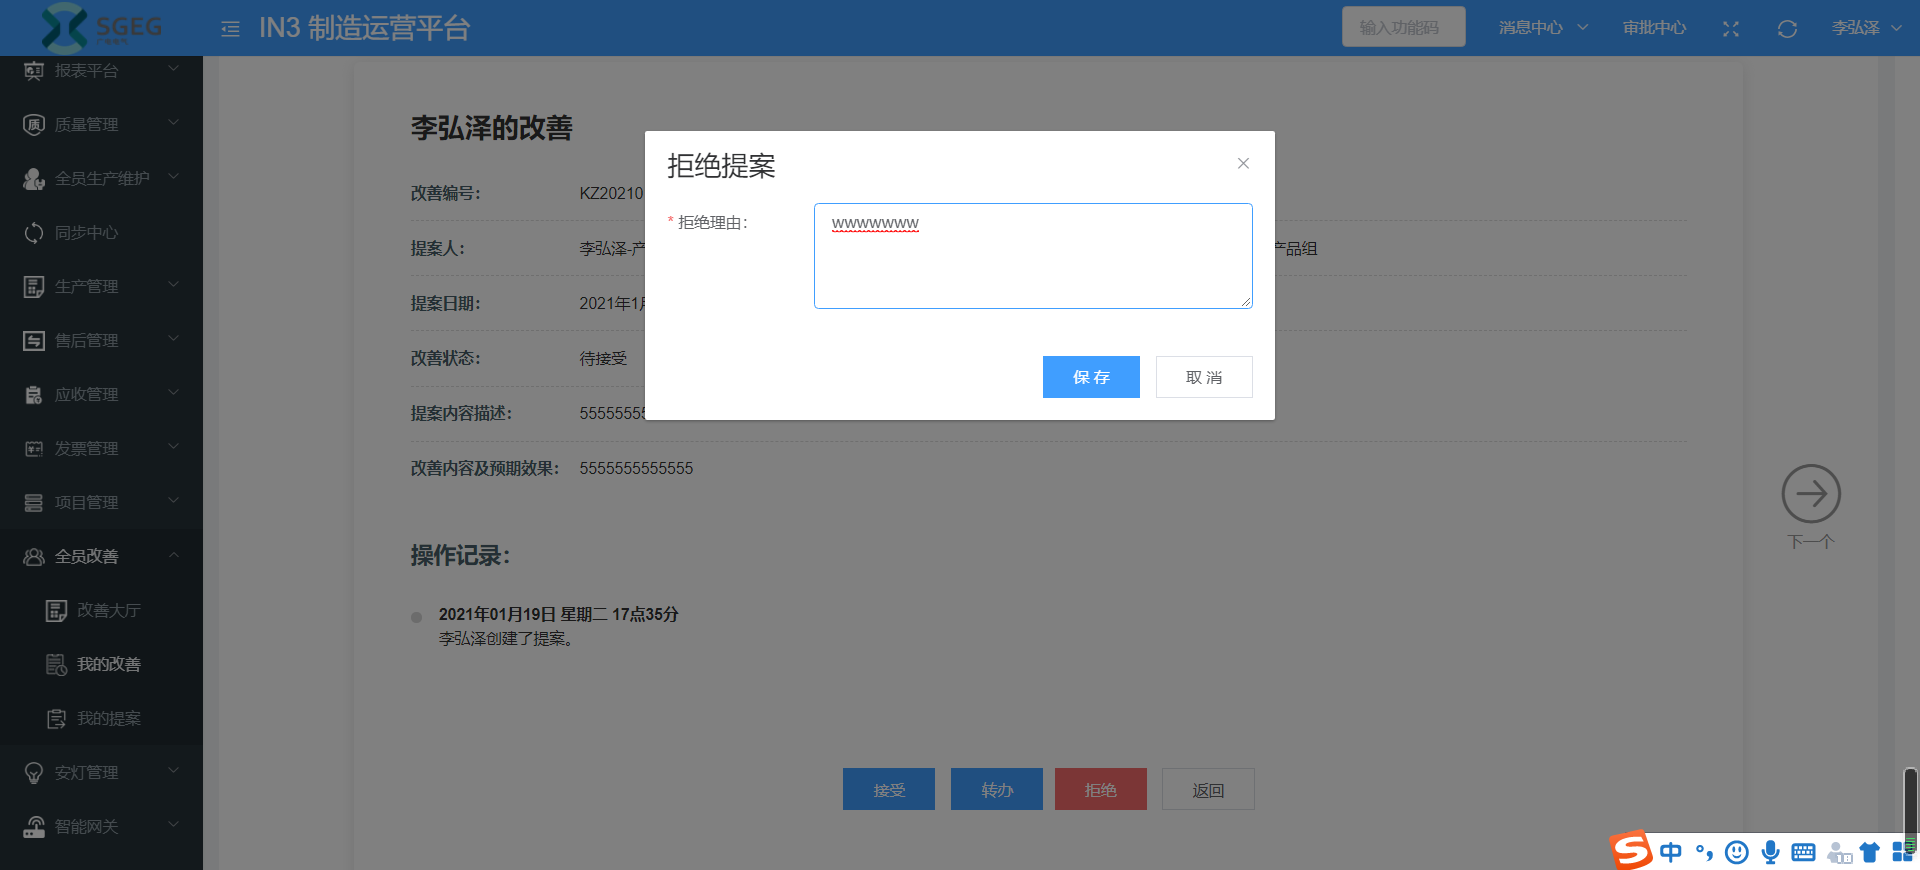Click the fullscreen toggle icon in header
This screenshot has height=870, width=1920.
pos(1731,29)
